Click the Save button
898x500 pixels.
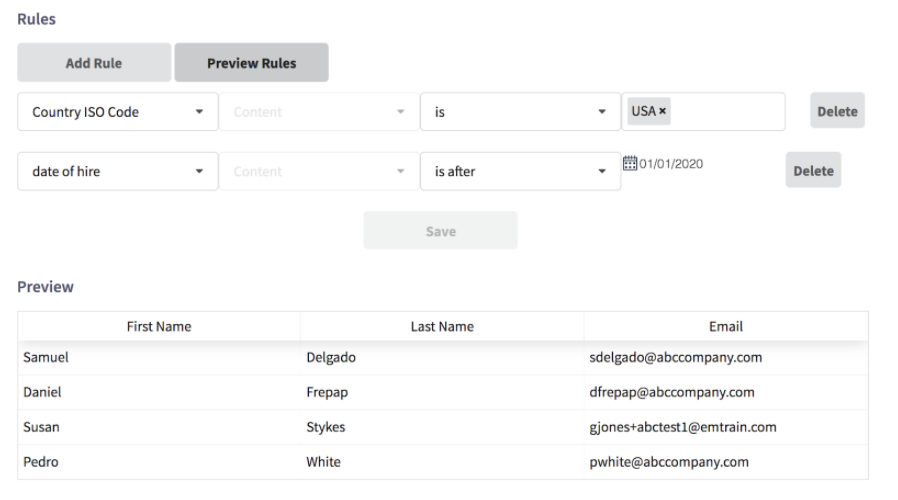click(x=440, y=230)
